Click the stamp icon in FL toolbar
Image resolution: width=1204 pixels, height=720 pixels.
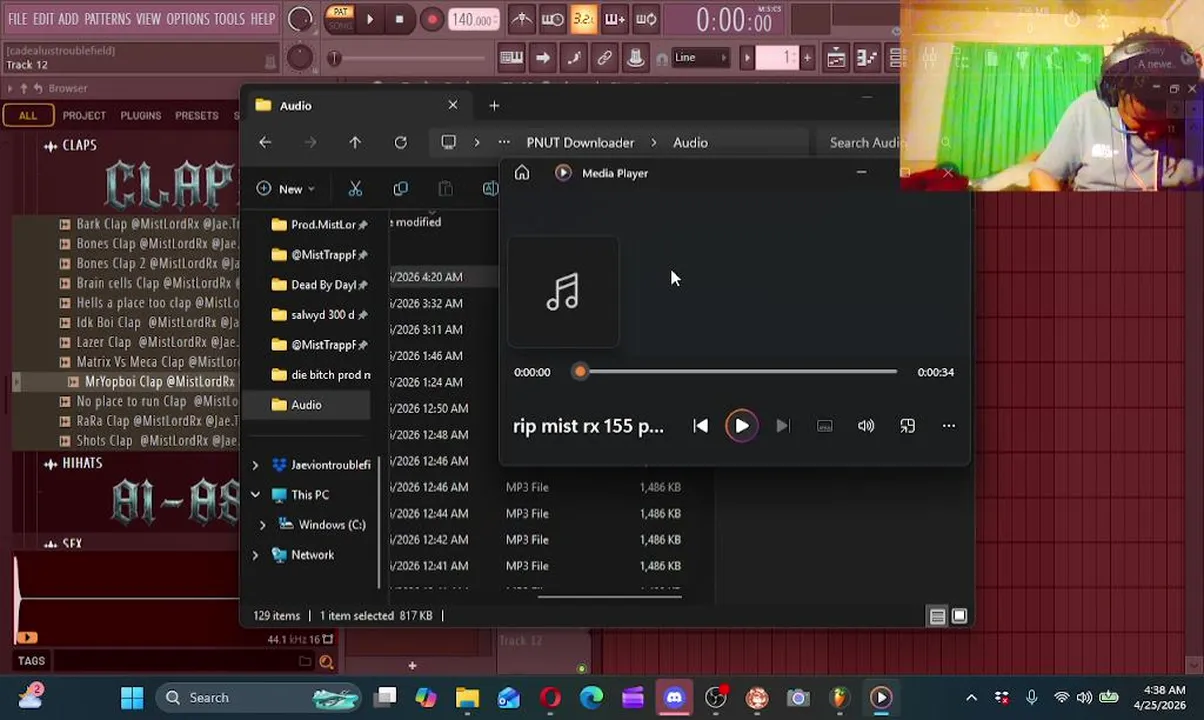(635, 58)
